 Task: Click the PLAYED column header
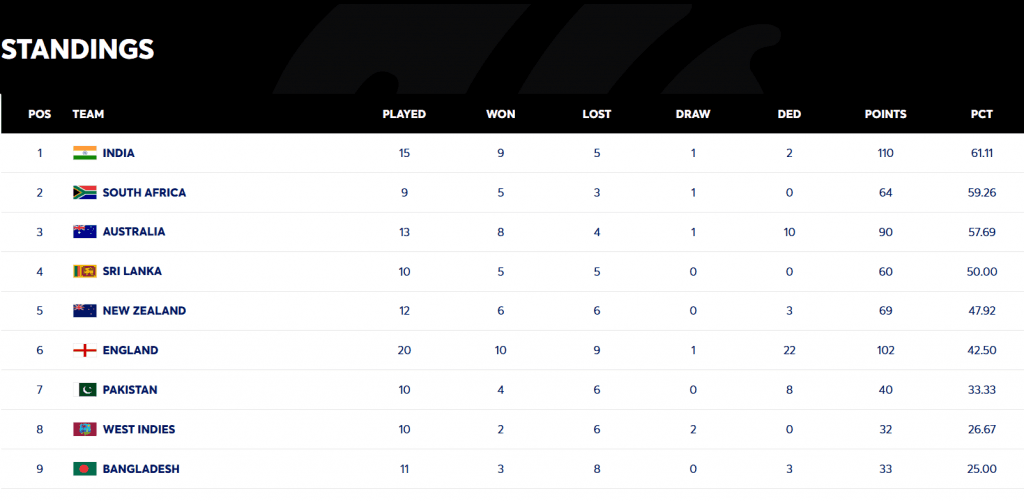[x=404, y=114]
